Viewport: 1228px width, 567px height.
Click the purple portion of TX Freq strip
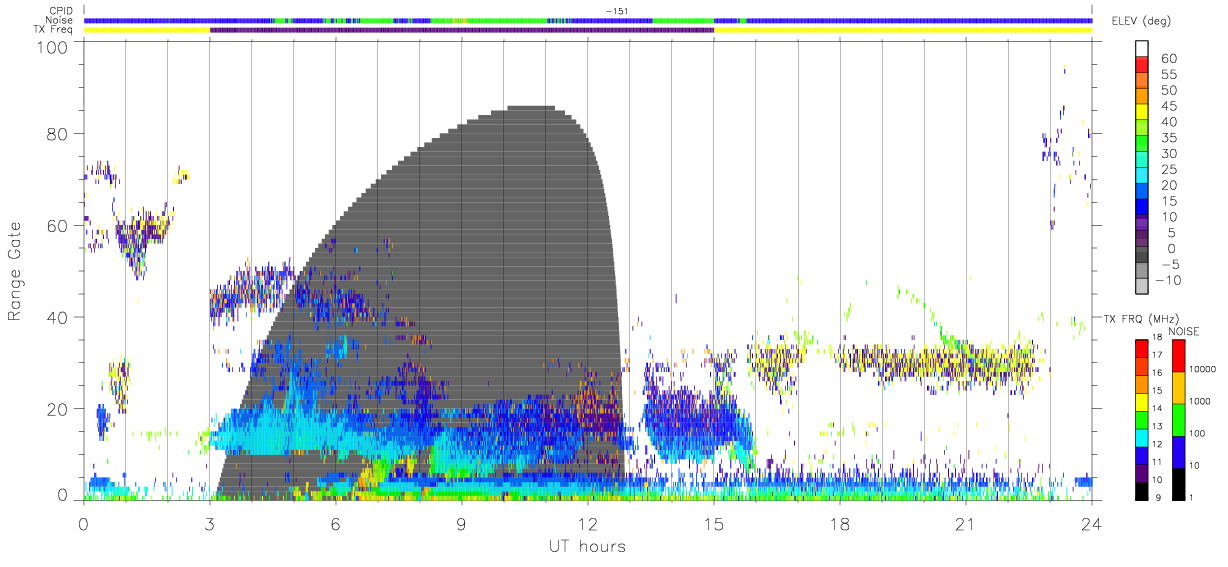point(462,30)
